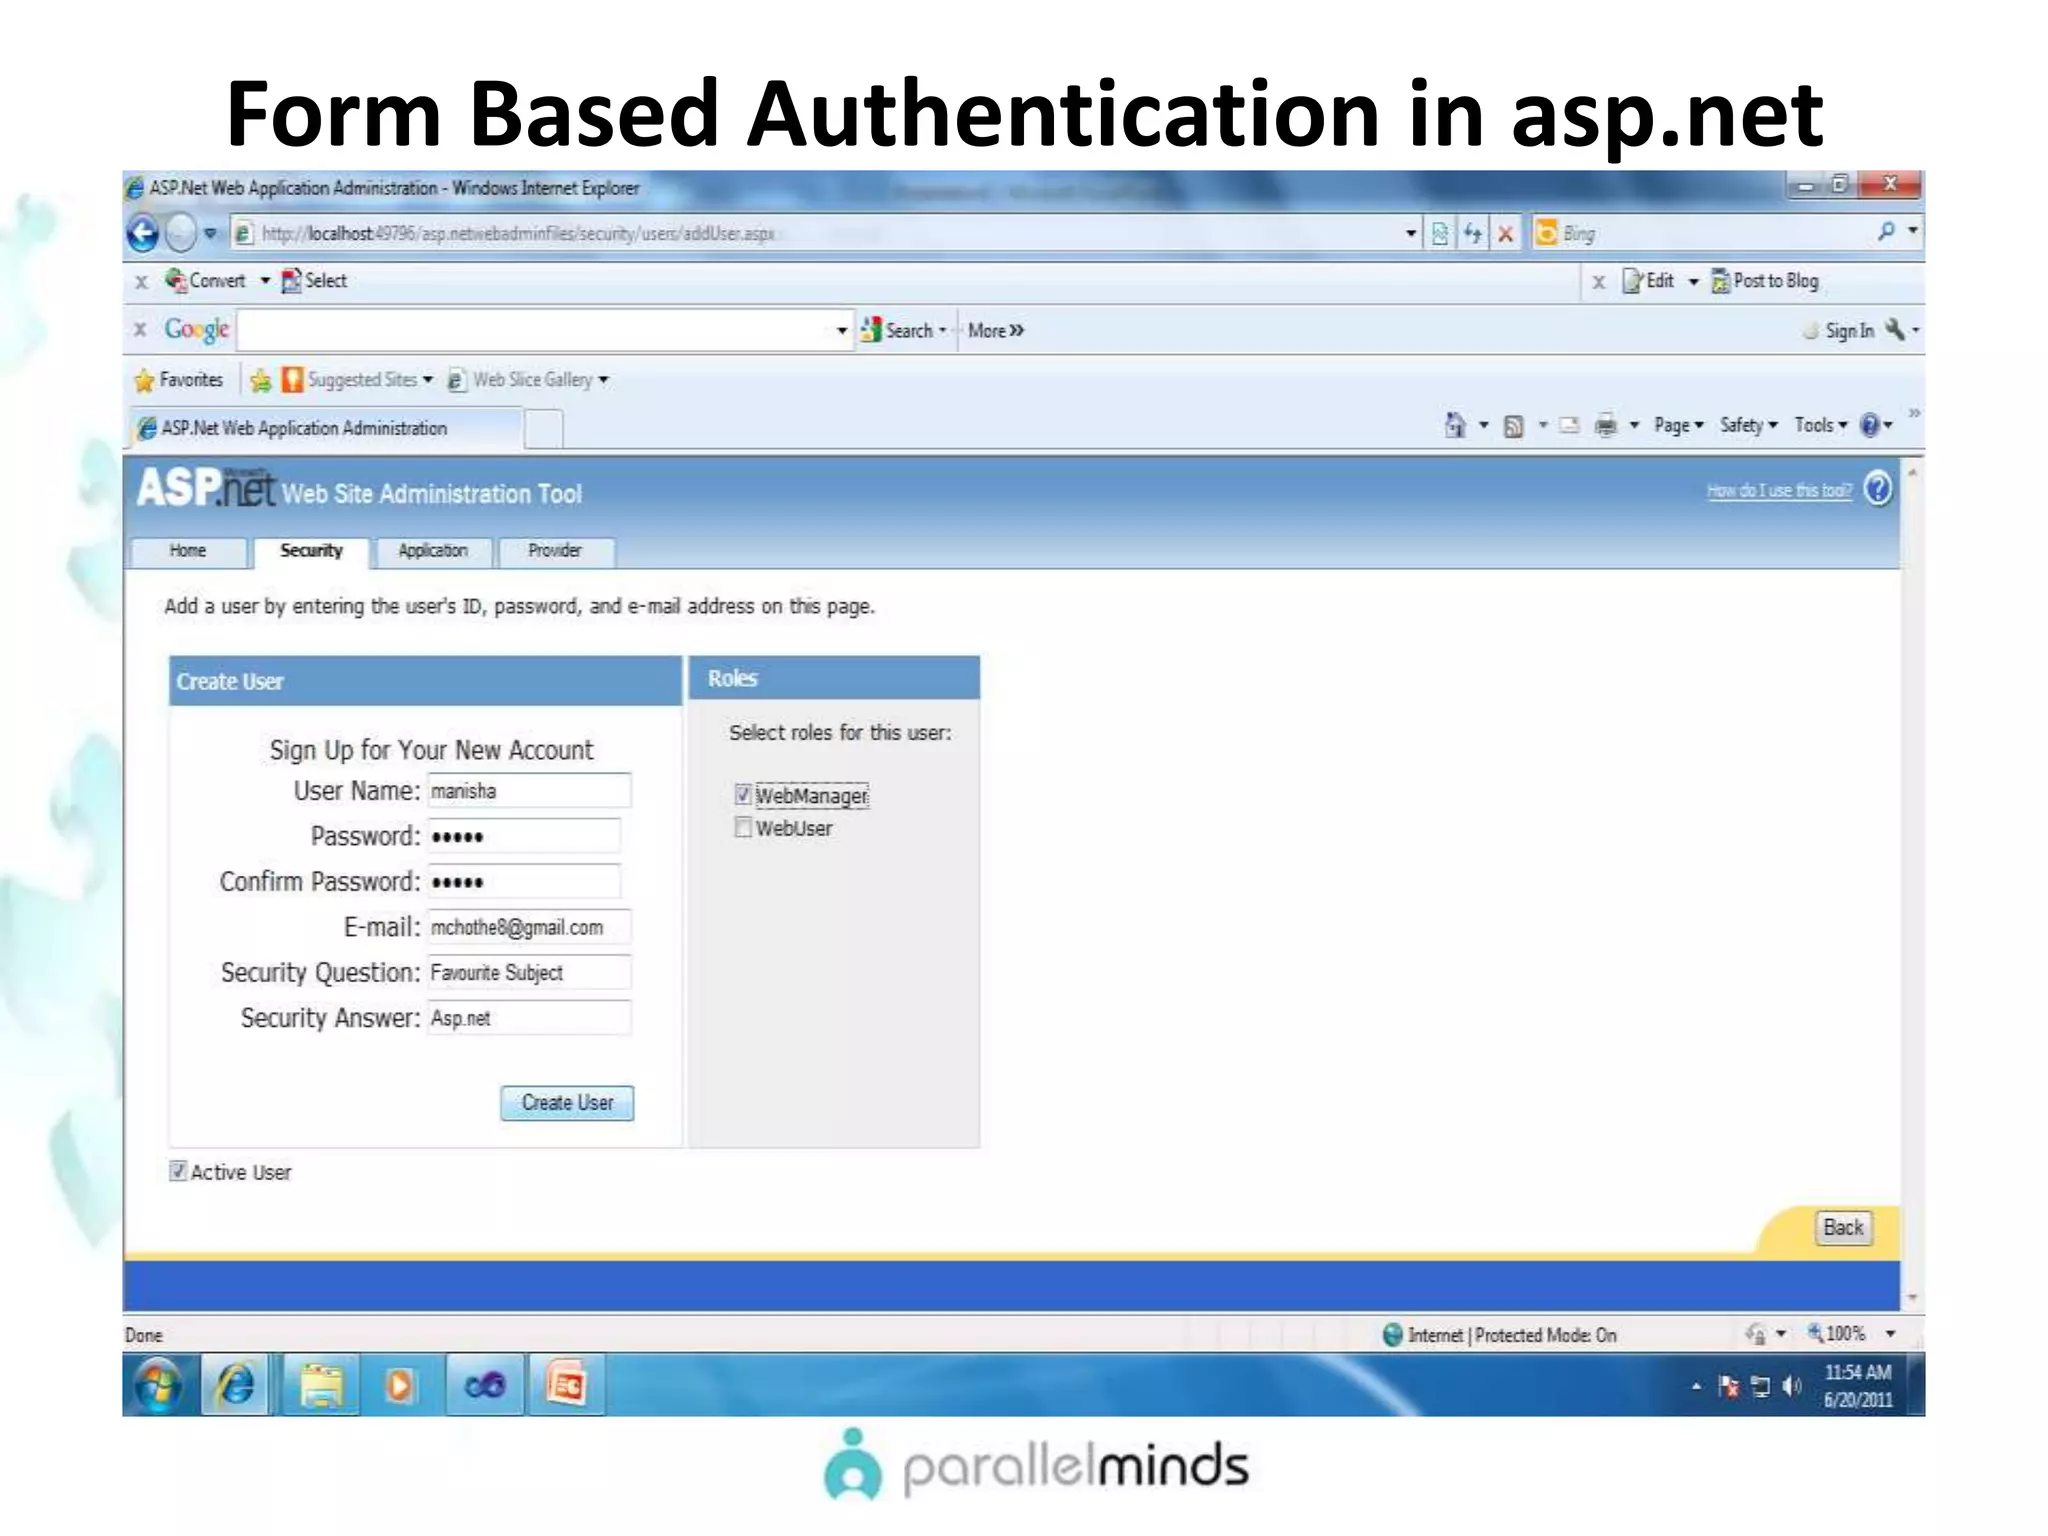Open Internet Explorer from the taskbar
This screenshot has width=2048, height=1536.
(236, 1386)
